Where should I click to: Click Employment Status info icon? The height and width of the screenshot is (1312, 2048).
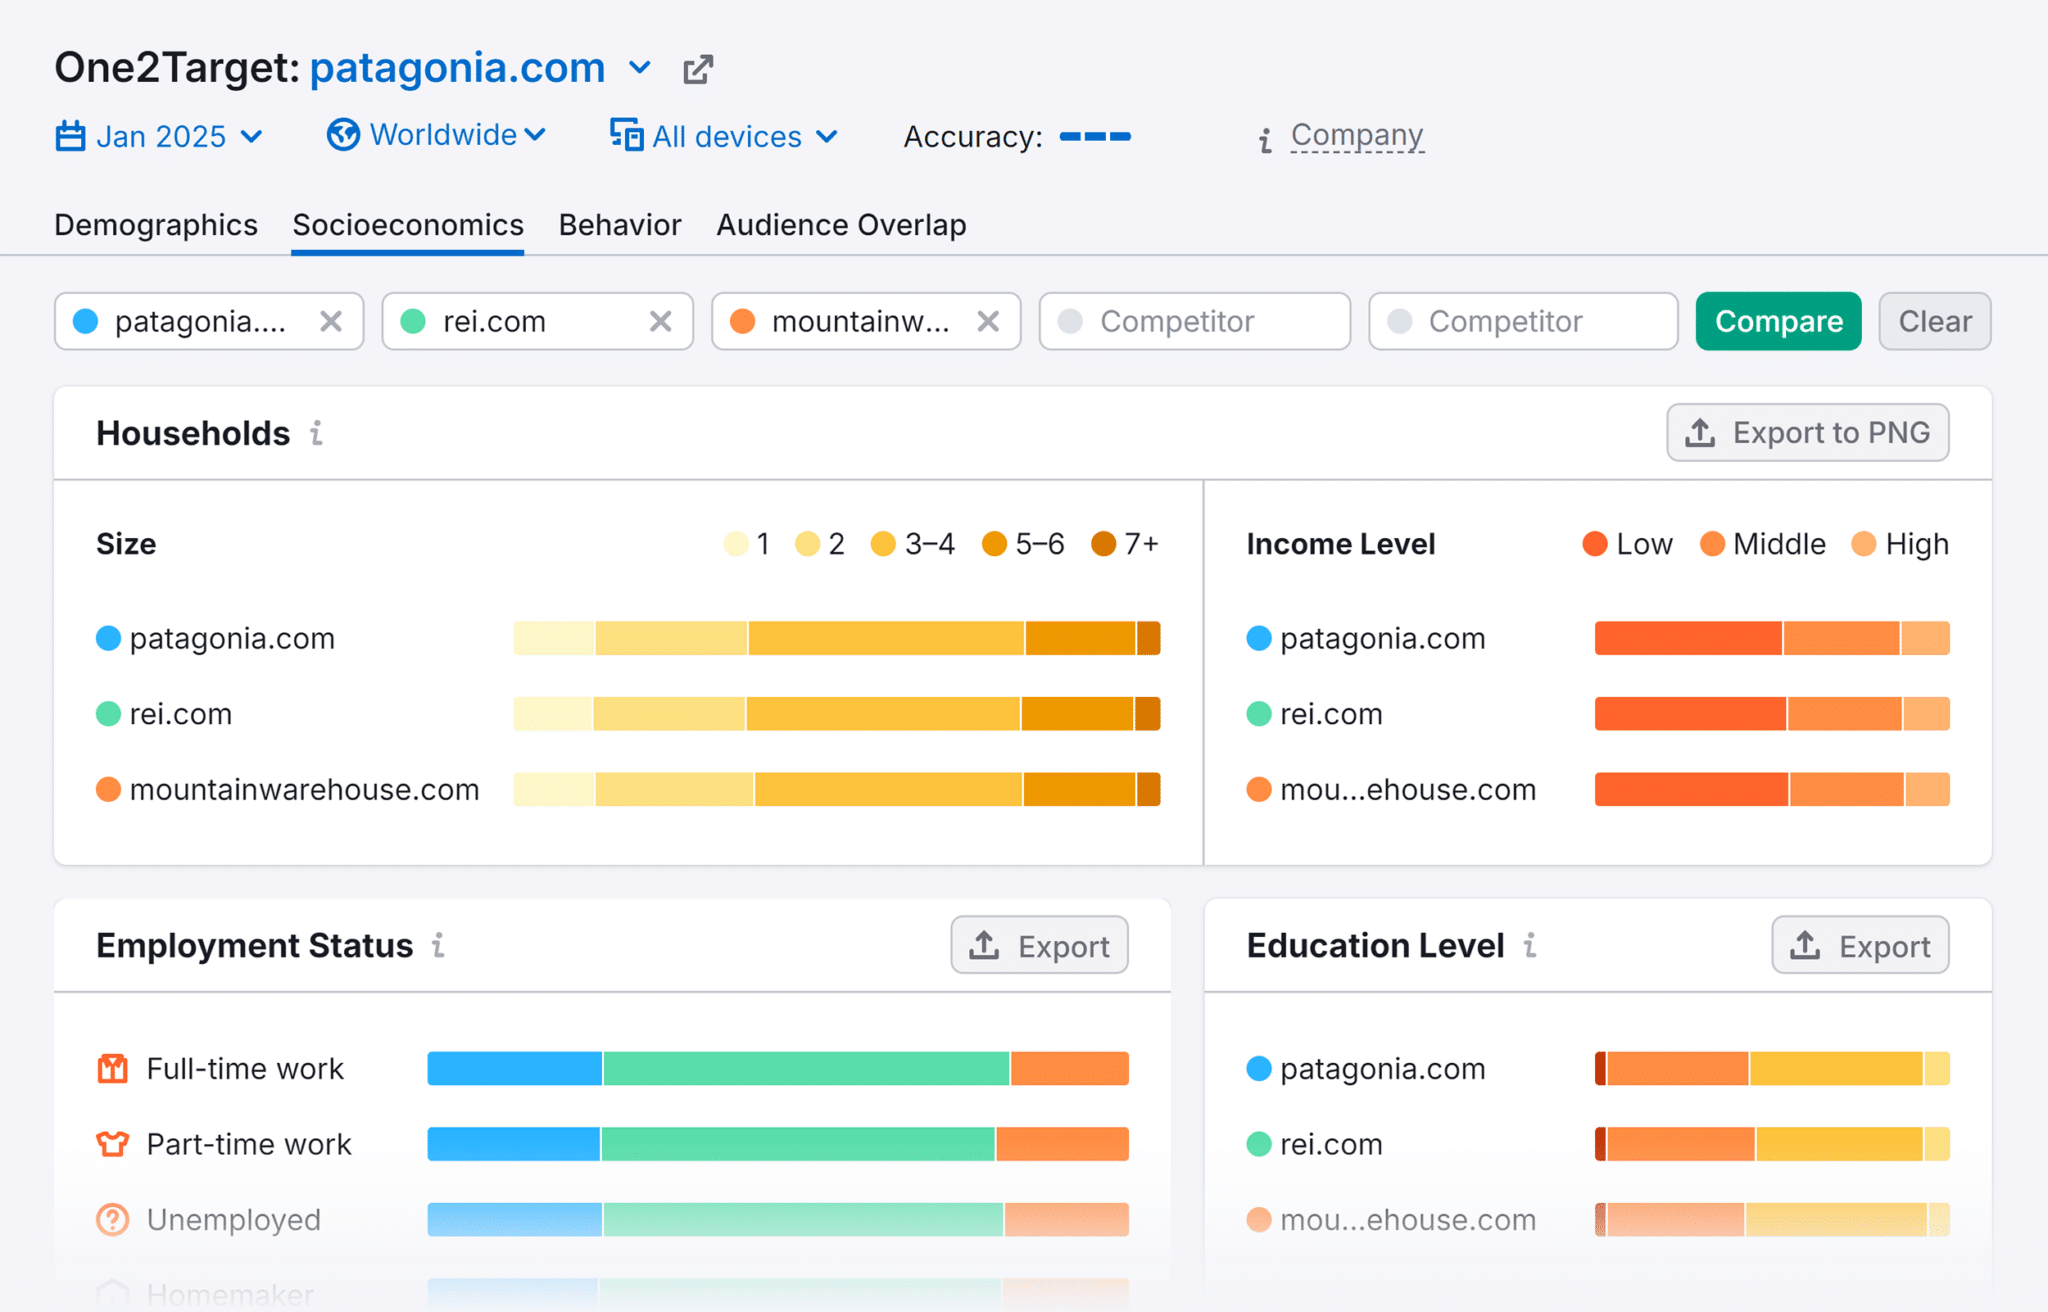click(x=438, y=945)
